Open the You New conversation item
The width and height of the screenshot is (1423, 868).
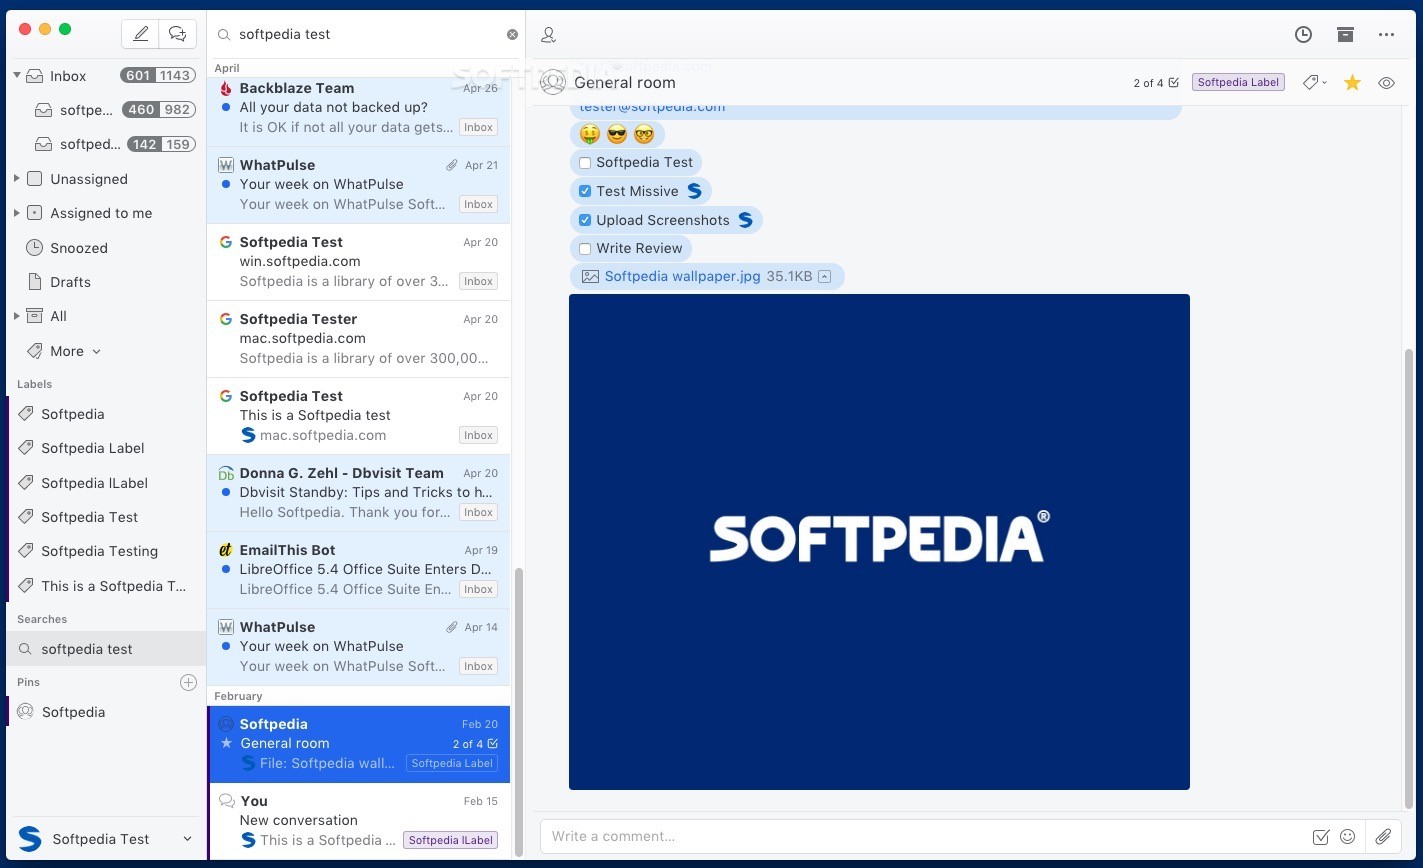pyautogui.click(x=358, y=821)
